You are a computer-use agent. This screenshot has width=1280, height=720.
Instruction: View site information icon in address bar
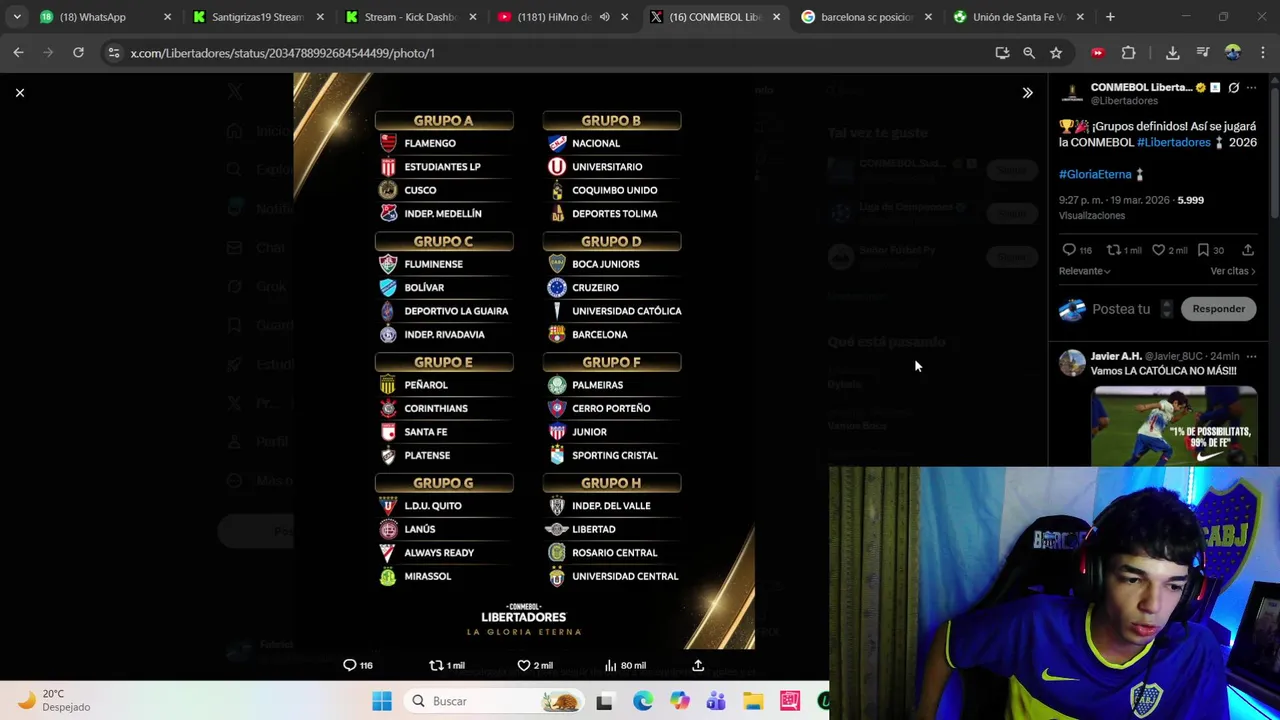(x=114, y=53)
